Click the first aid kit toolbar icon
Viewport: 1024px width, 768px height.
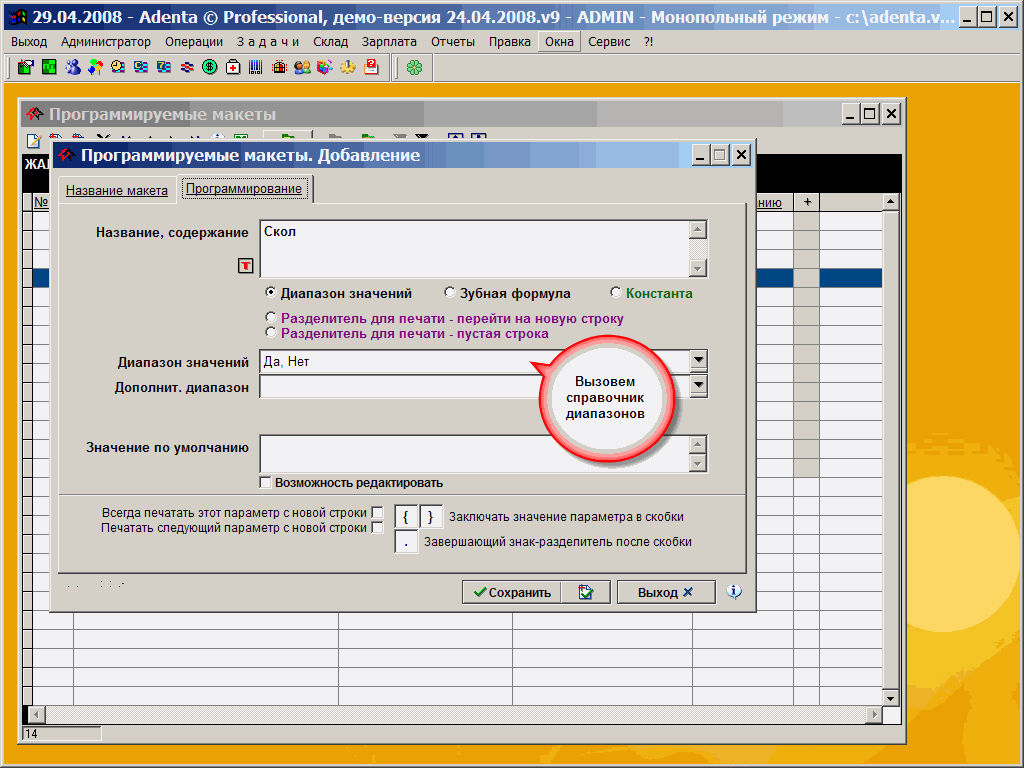(x=233, y=67)
